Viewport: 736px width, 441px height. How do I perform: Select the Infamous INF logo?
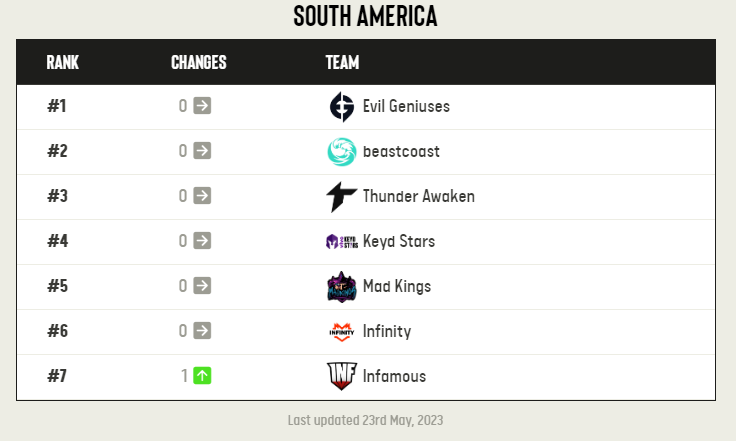click(x=342, y=376)
